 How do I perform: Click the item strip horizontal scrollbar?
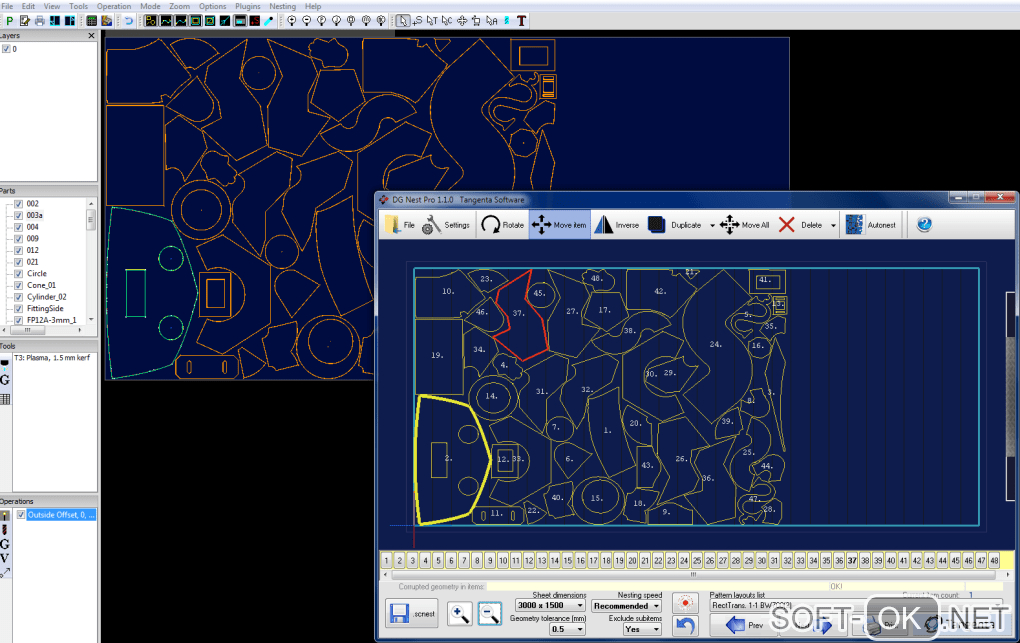[x=693, y=575]
